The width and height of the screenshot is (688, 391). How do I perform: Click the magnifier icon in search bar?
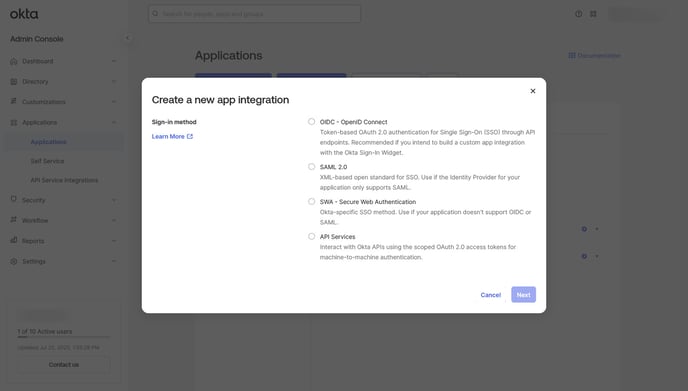pos(155,14)
